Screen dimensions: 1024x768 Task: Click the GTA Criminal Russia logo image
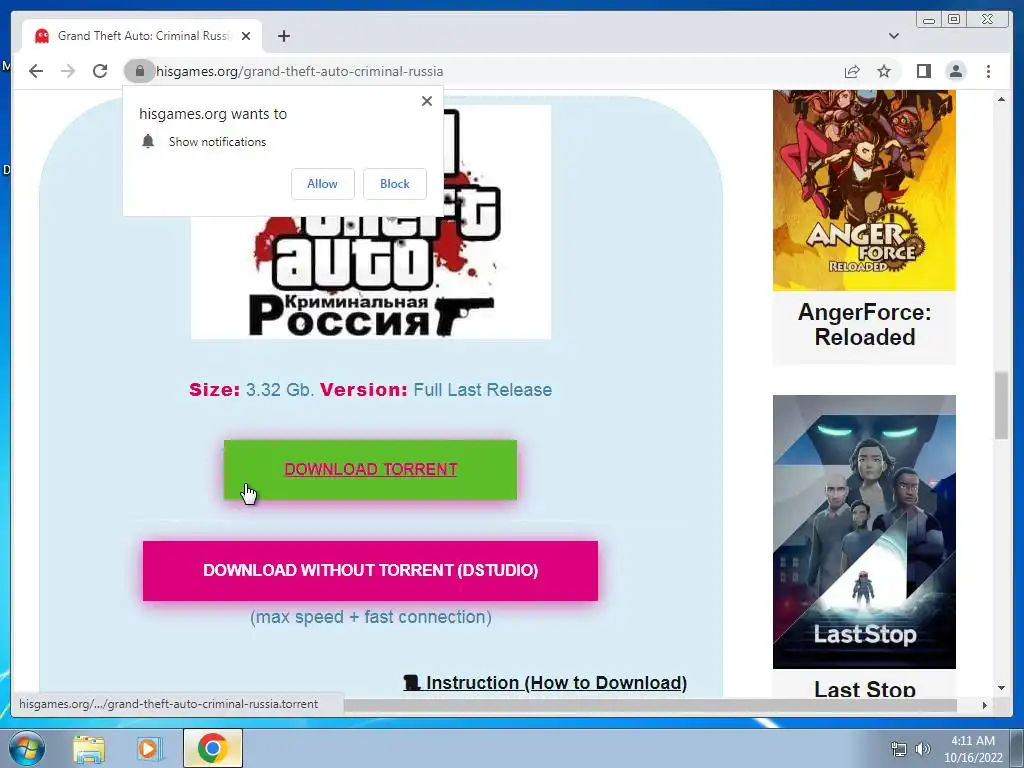click(x=370, y=278)
